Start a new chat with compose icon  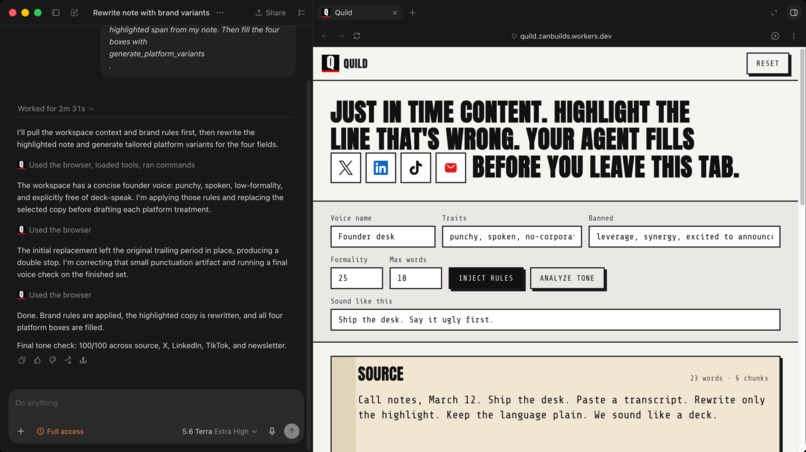pos(75,12)
